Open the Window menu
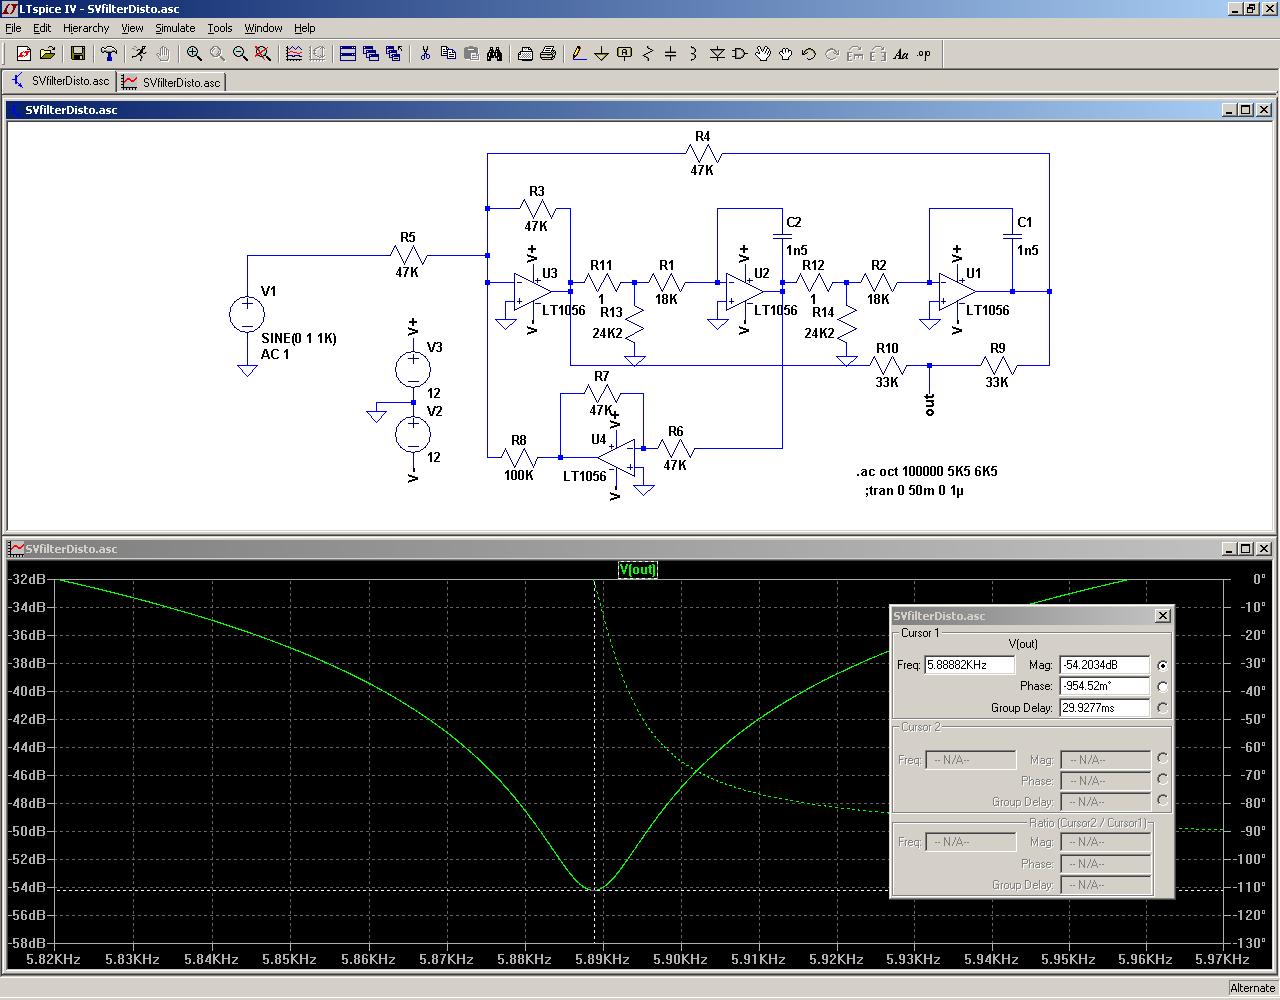1280x1000 pixels. point(263,28)
